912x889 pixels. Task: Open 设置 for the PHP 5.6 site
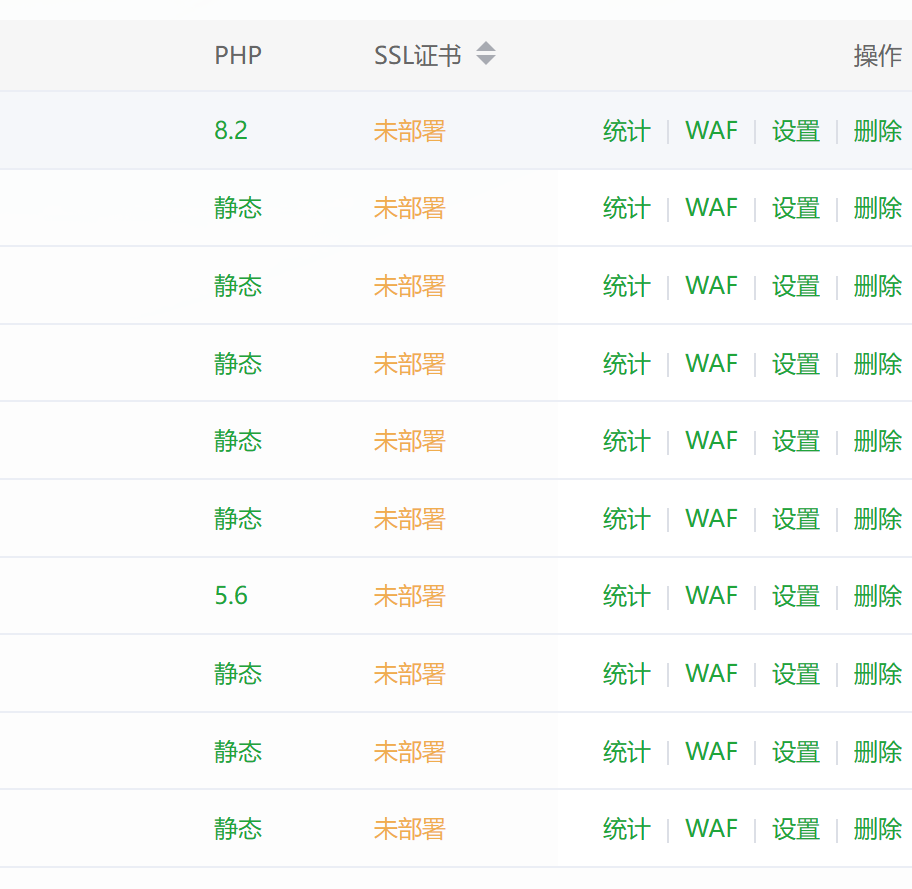tap(796, 596)
